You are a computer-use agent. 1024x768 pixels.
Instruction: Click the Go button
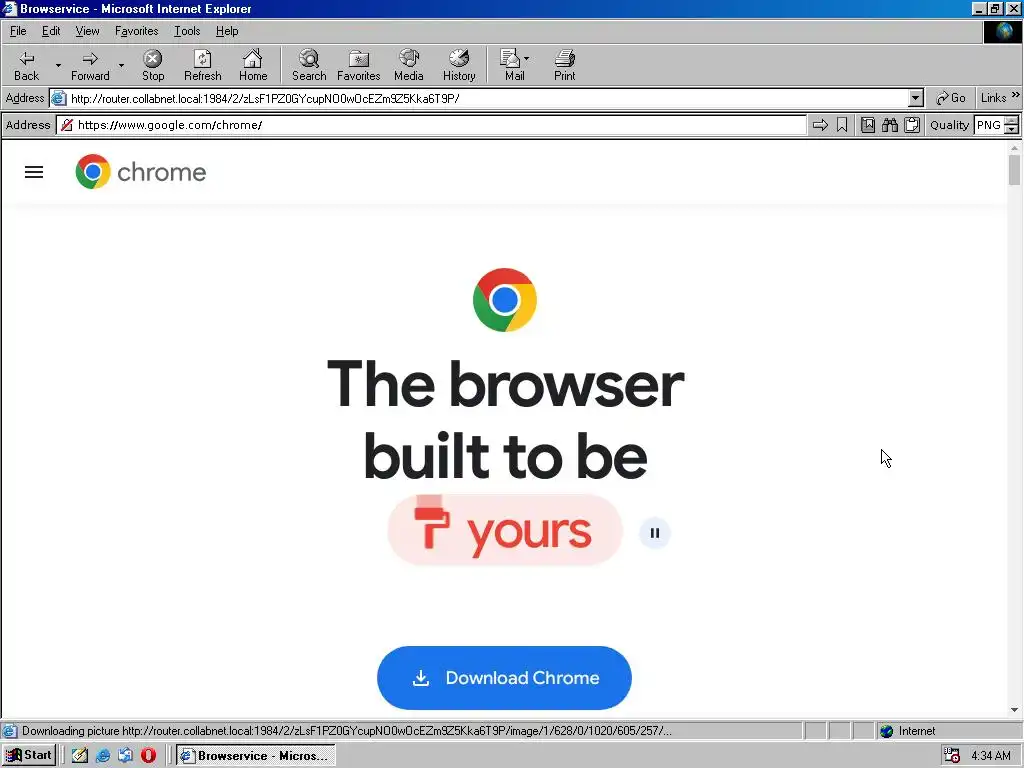coord(951,98)
